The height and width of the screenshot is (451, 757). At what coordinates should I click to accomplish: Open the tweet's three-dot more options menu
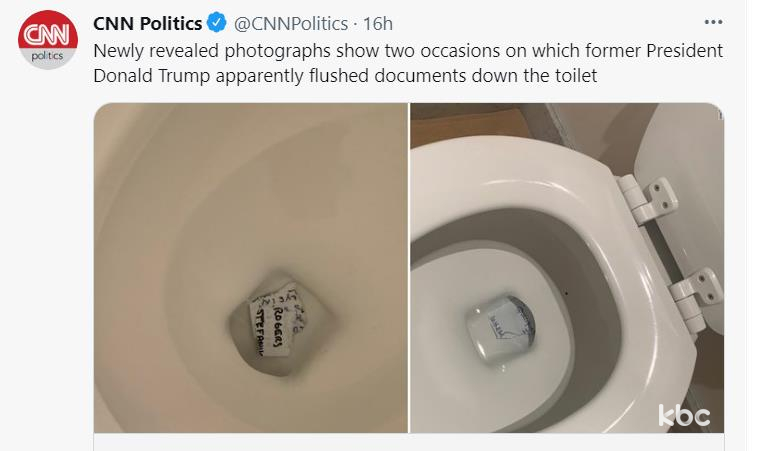(713, 22)
